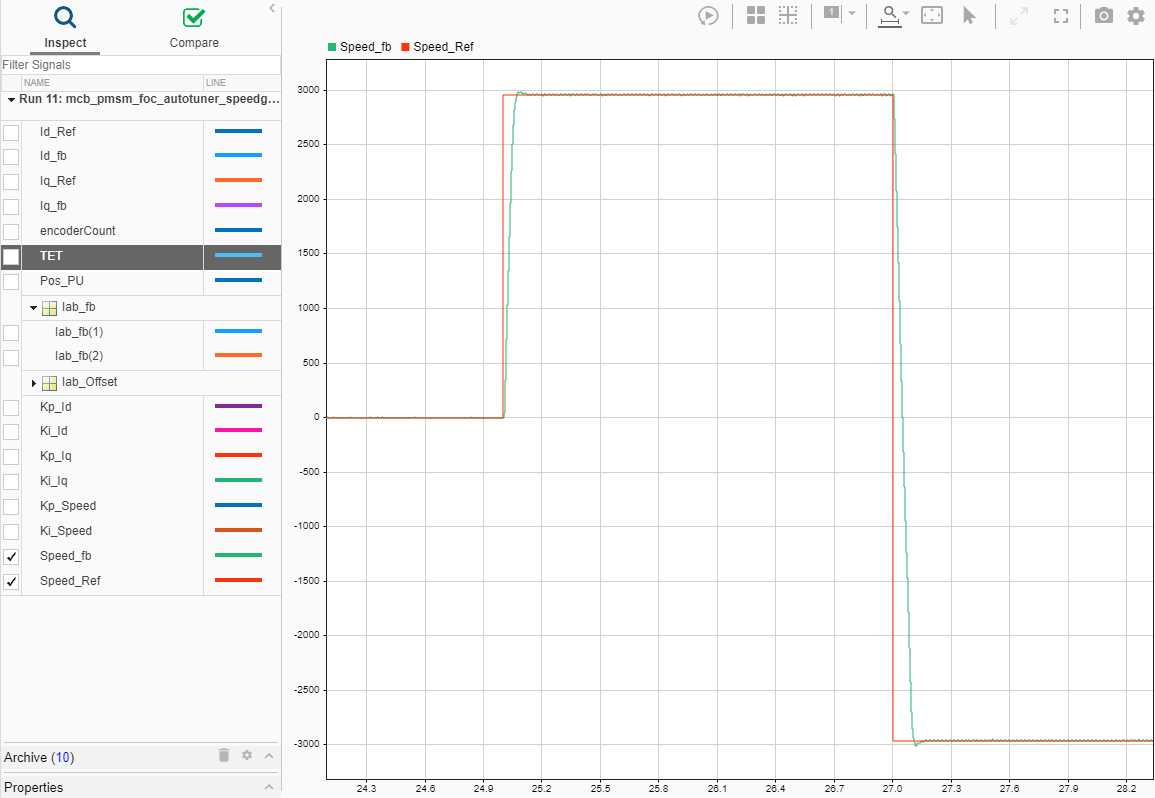Click the replay playback icon in toolbar

tap(708, 15)
